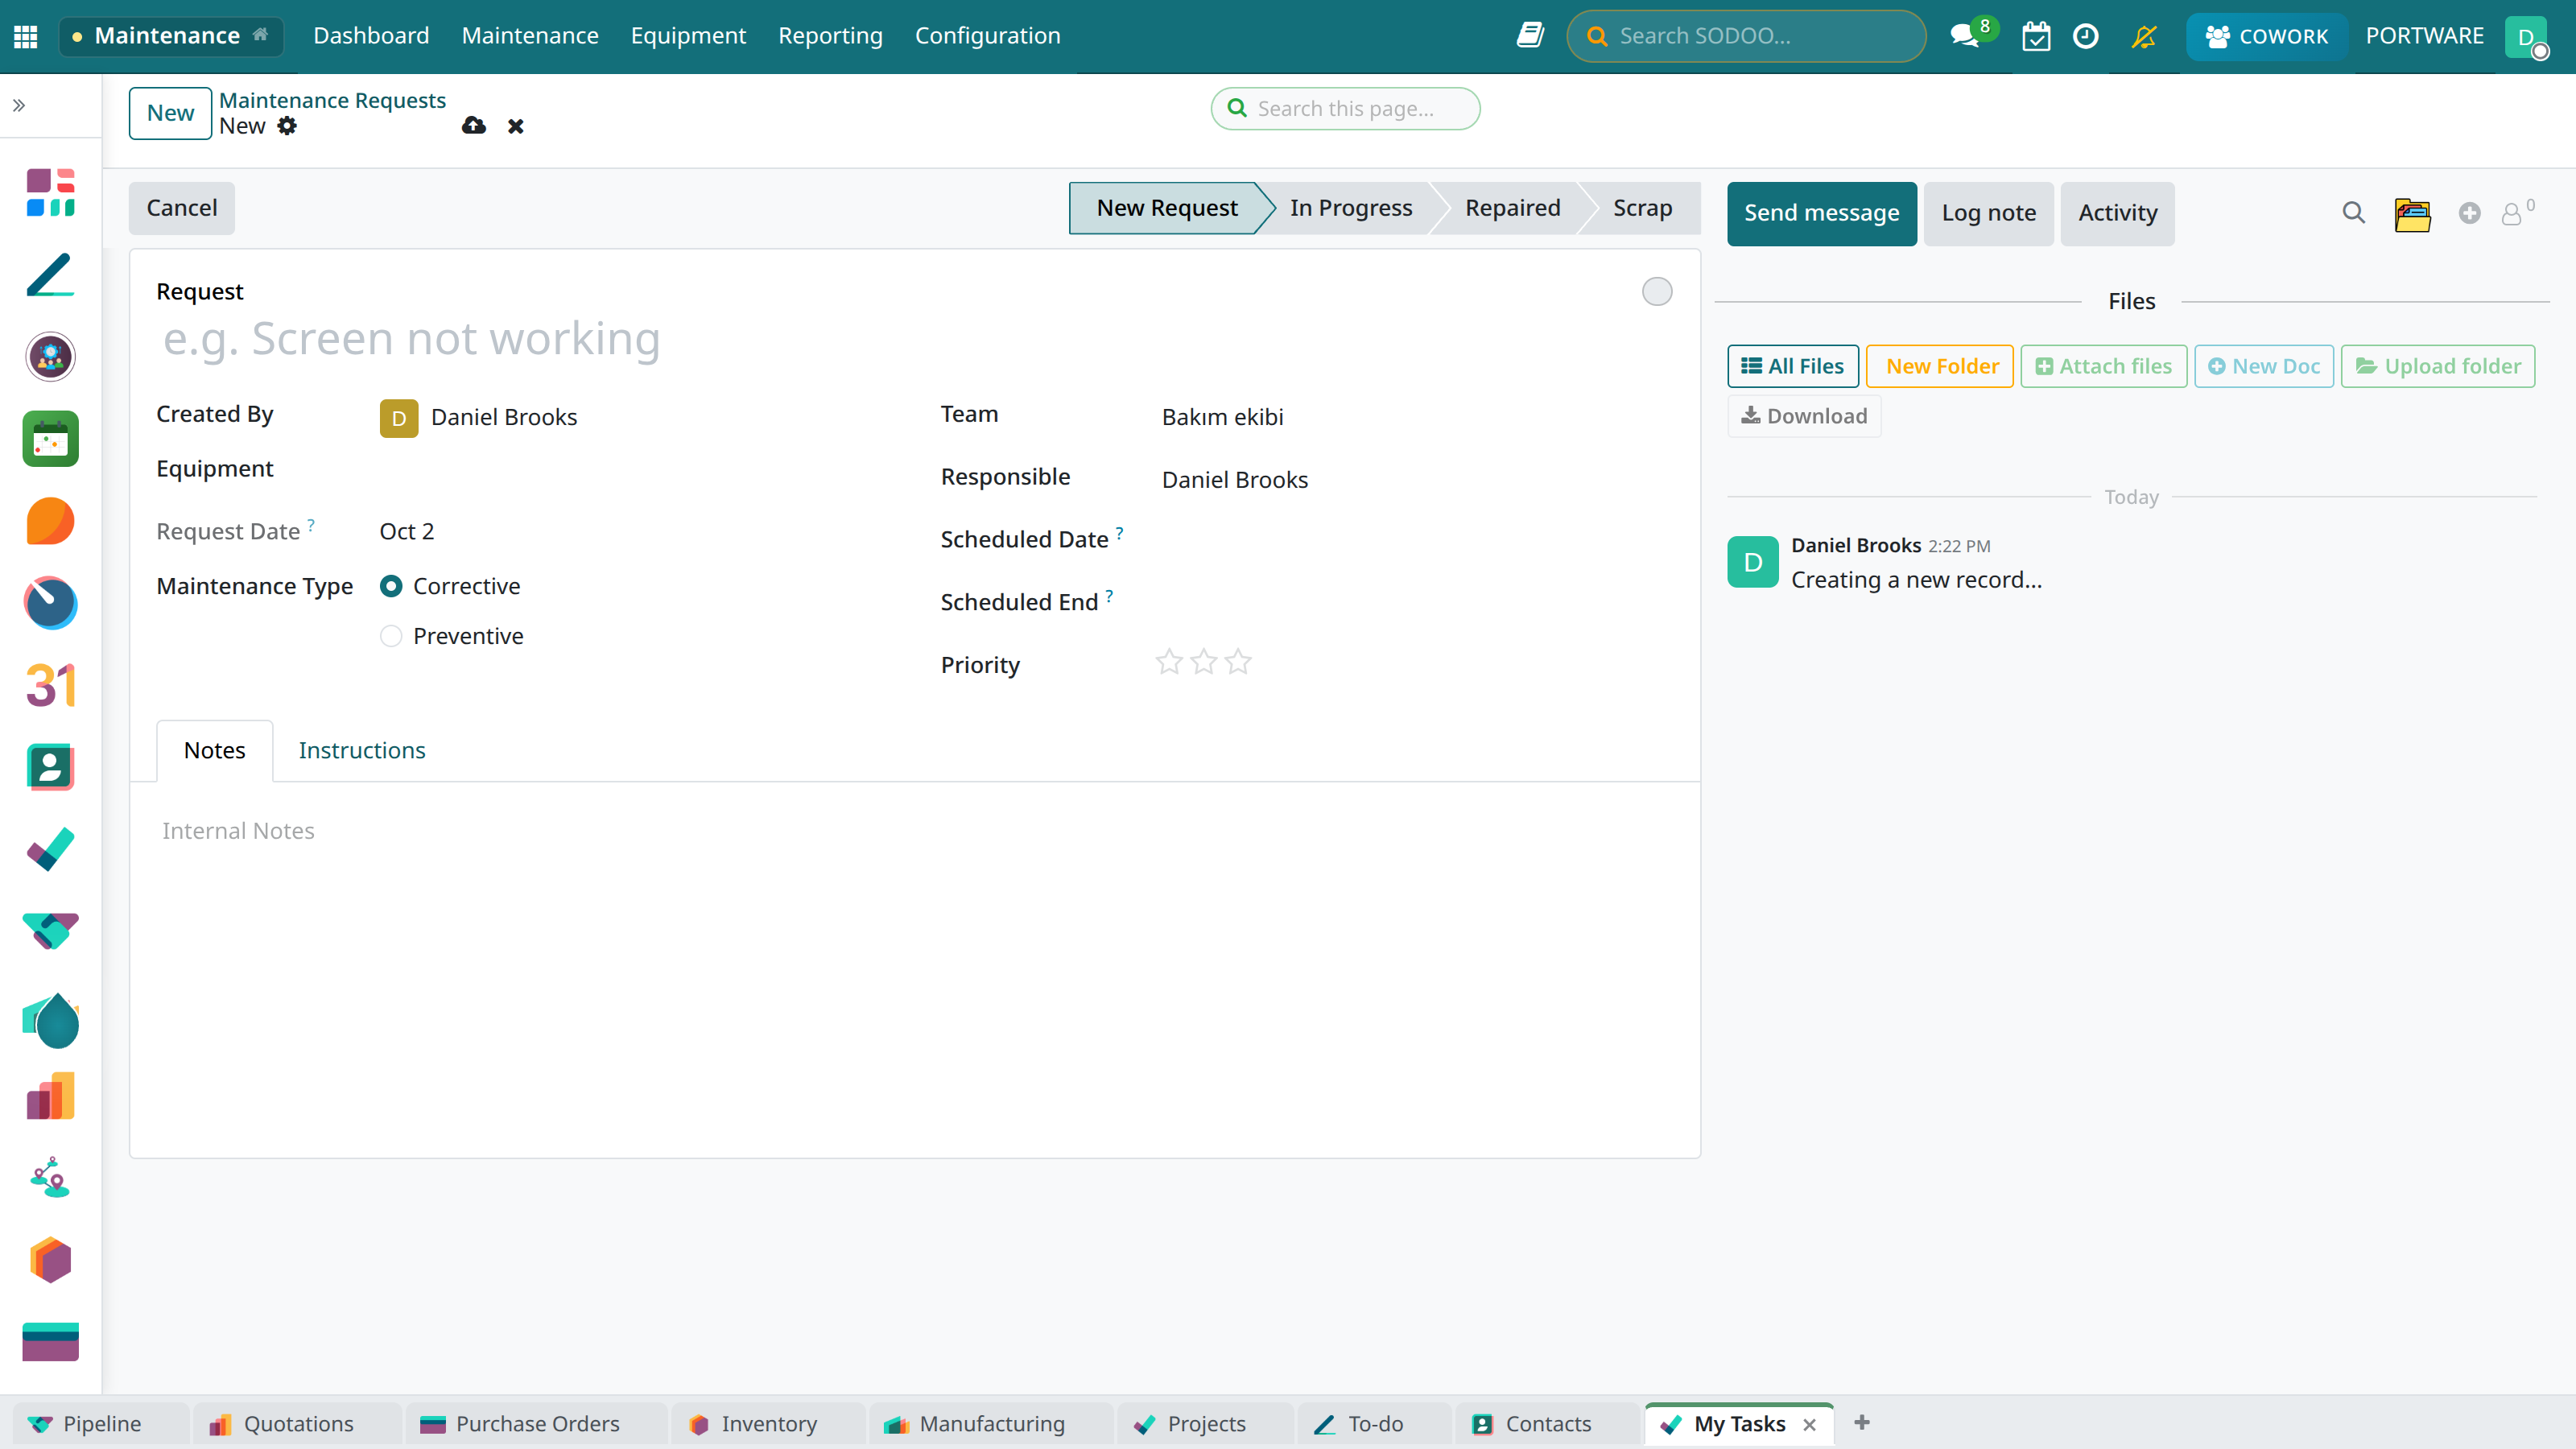
Task: Add a new bottom tab with plus
Action: tap(1861, 1422)
